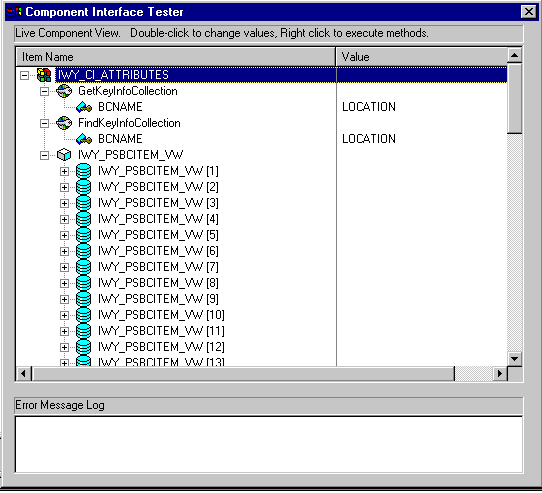
Task: Collapse the IWY_PSBCITEM_VW collection node
Action: click(44, 155)
